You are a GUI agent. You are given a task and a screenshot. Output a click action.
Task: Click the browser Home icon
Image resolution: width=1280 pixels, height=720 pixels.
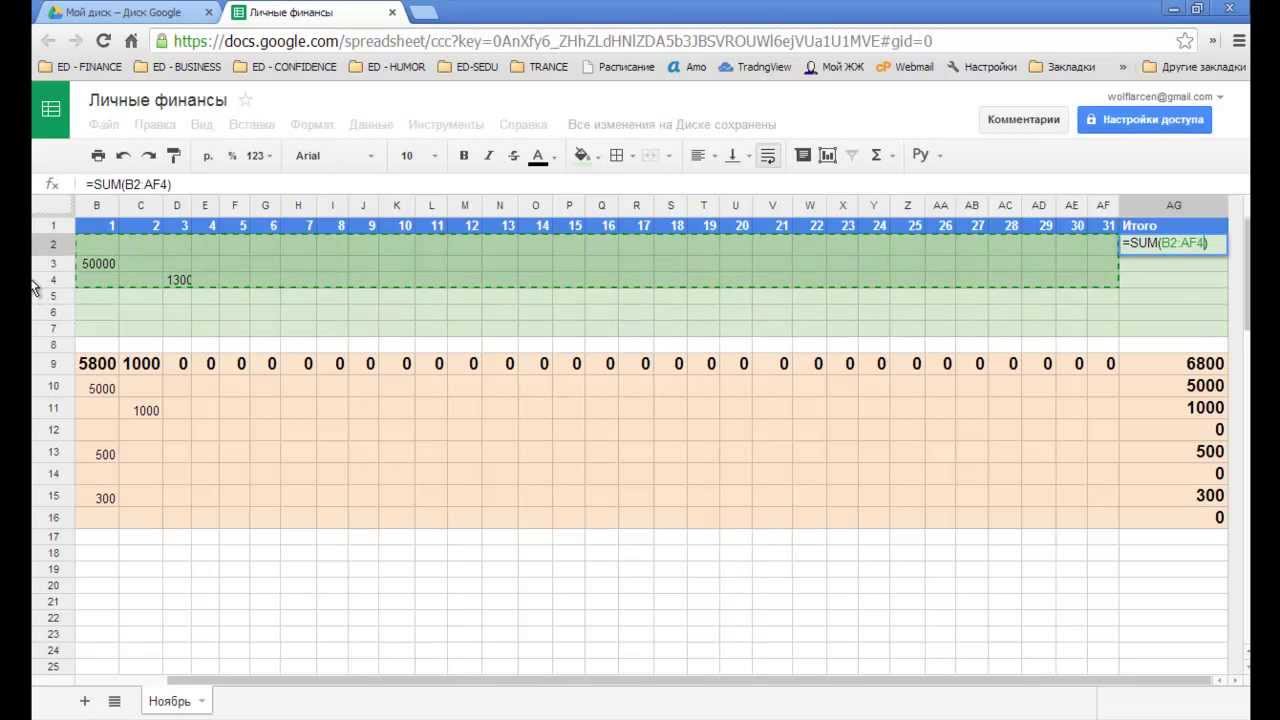click(131, 41)
